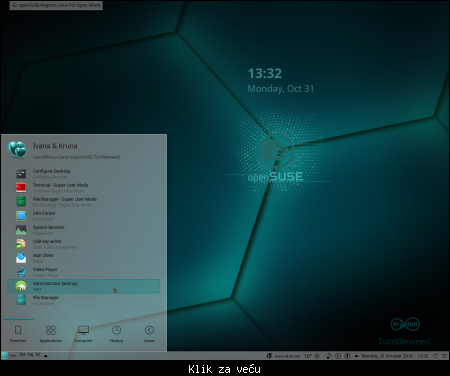The width and height of the screenshot is (450, 376).
Task: Open the Leave tab
Action: point(149,334)
